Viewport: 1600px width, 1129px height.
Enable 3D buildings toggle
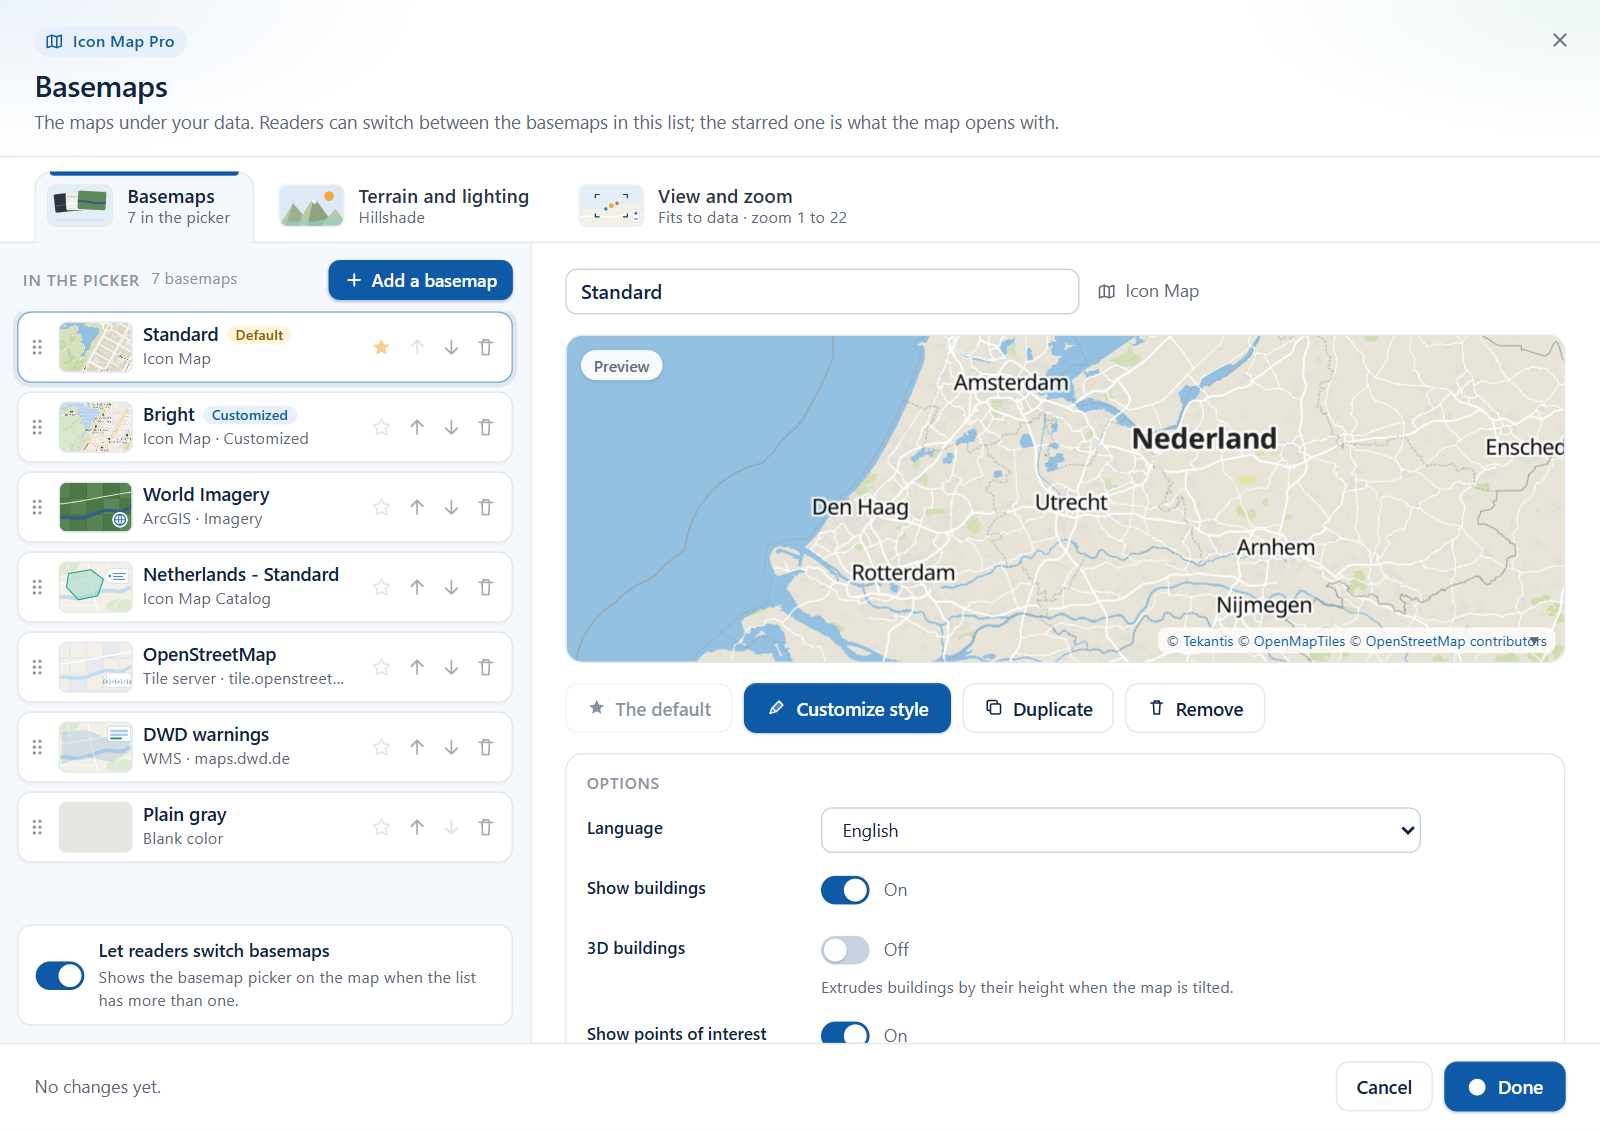click(845, 950)
